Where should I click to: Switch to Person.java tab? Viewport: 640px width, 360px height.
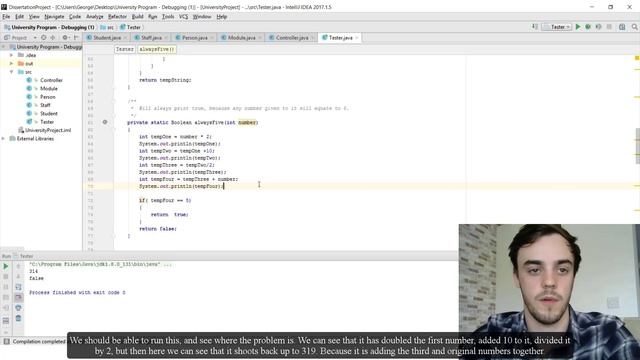(x=194, y=38)
